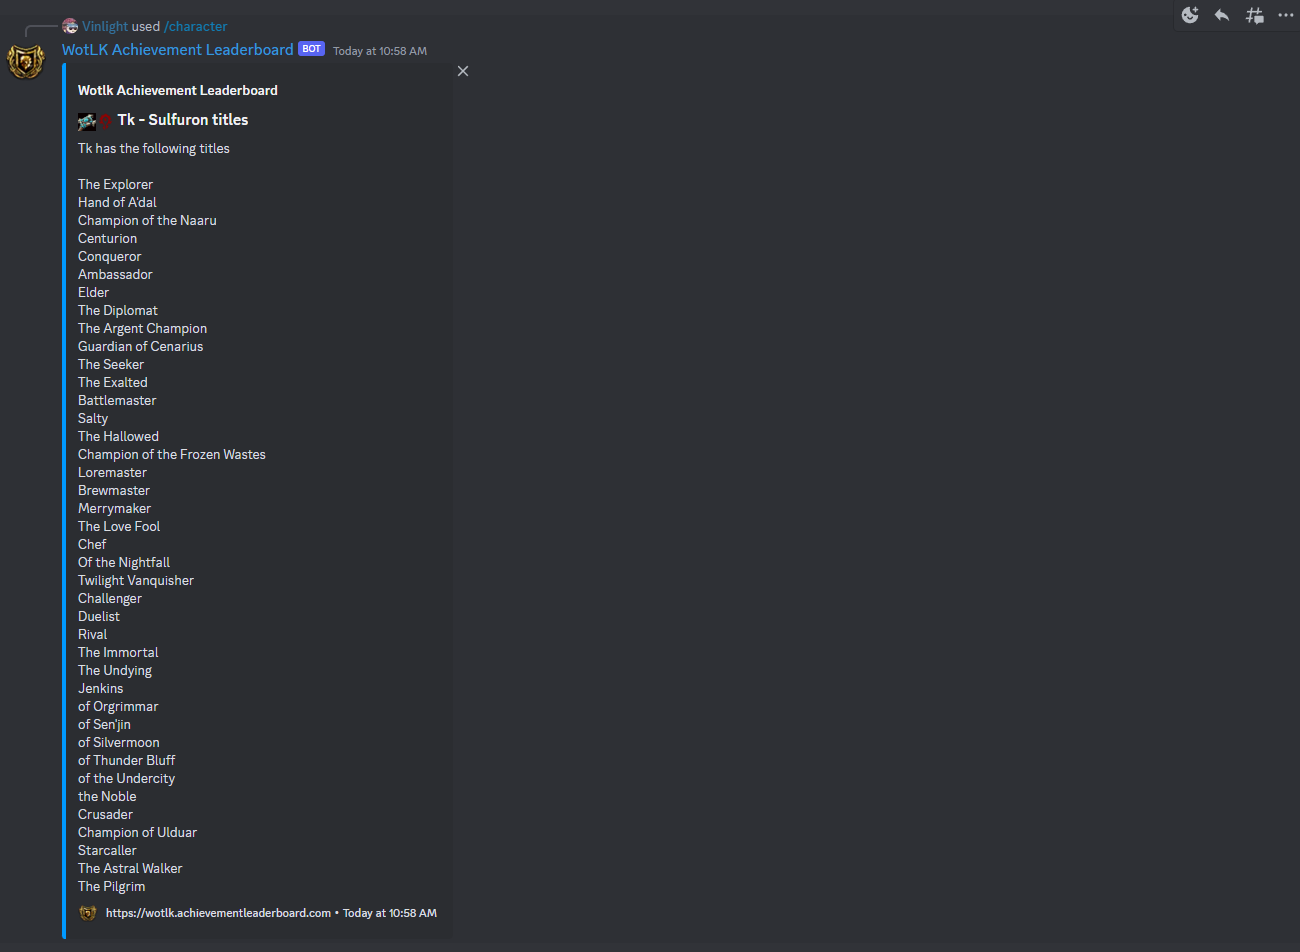Viewport: 1300px width, 952px height.
Task: Click the WotLK Achievement Leaderboard bot name
Action: pyautogui.click(x=177, y=49)
